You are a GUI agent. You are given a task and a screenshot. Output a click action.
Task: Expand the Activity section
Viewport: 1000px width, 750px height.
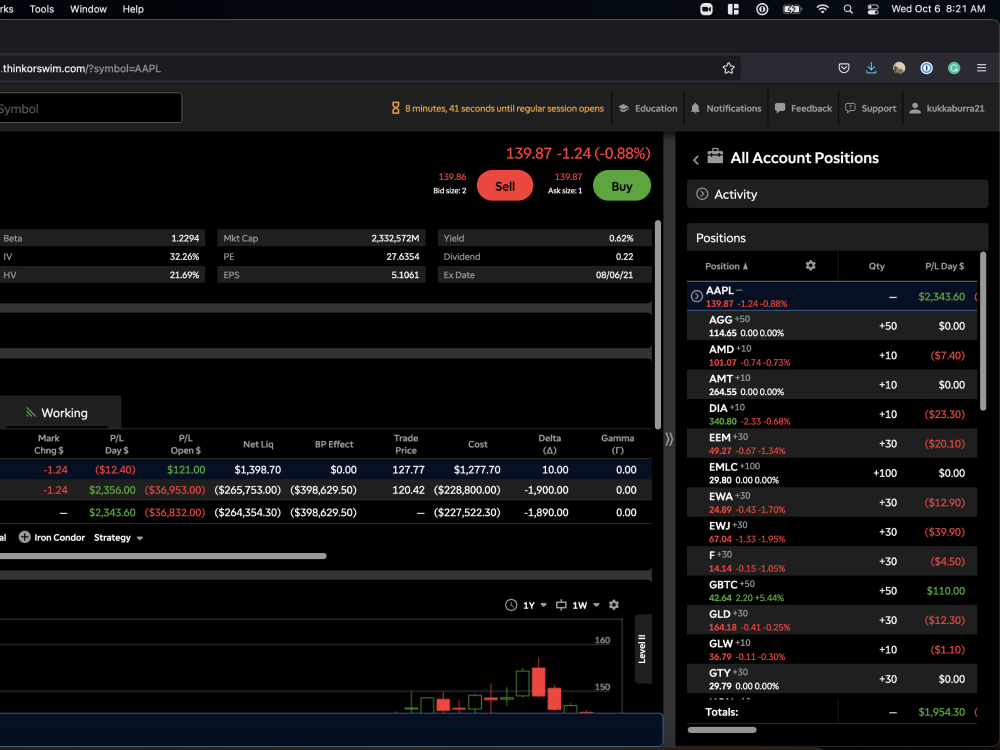[x=837, y=194]
